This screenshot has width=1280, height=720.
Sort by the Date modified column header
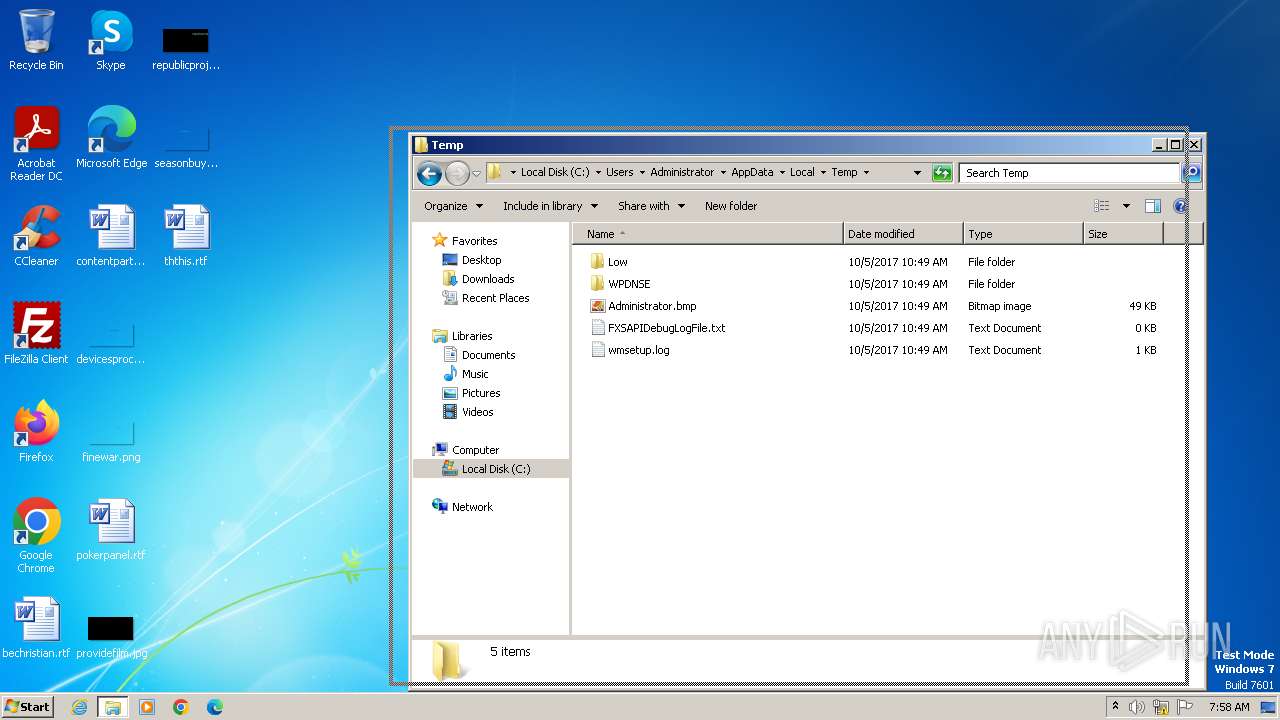(x=903, y=234)
